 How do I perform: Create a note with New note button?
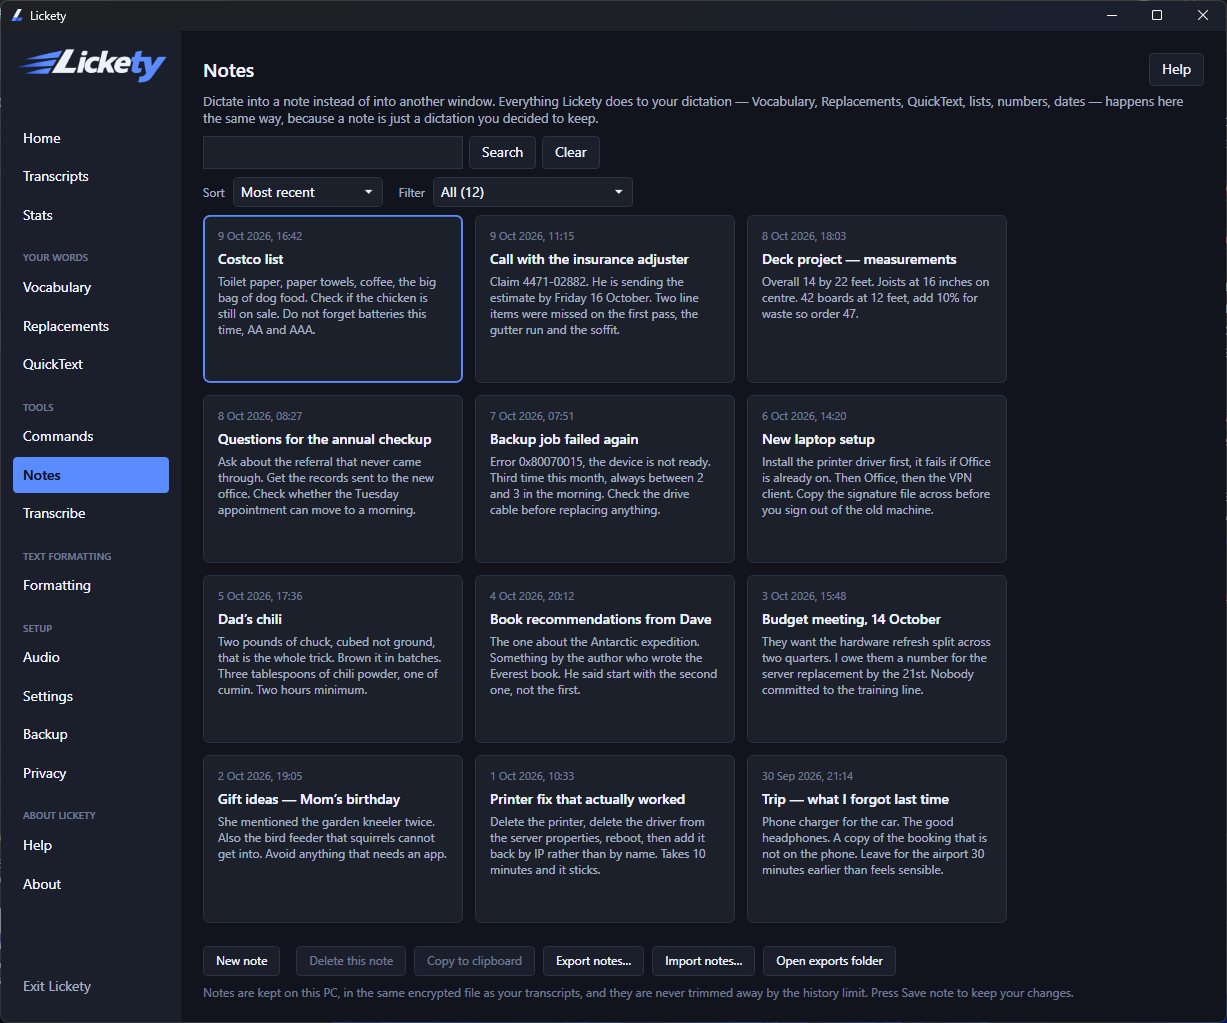(x=242, y=961)
